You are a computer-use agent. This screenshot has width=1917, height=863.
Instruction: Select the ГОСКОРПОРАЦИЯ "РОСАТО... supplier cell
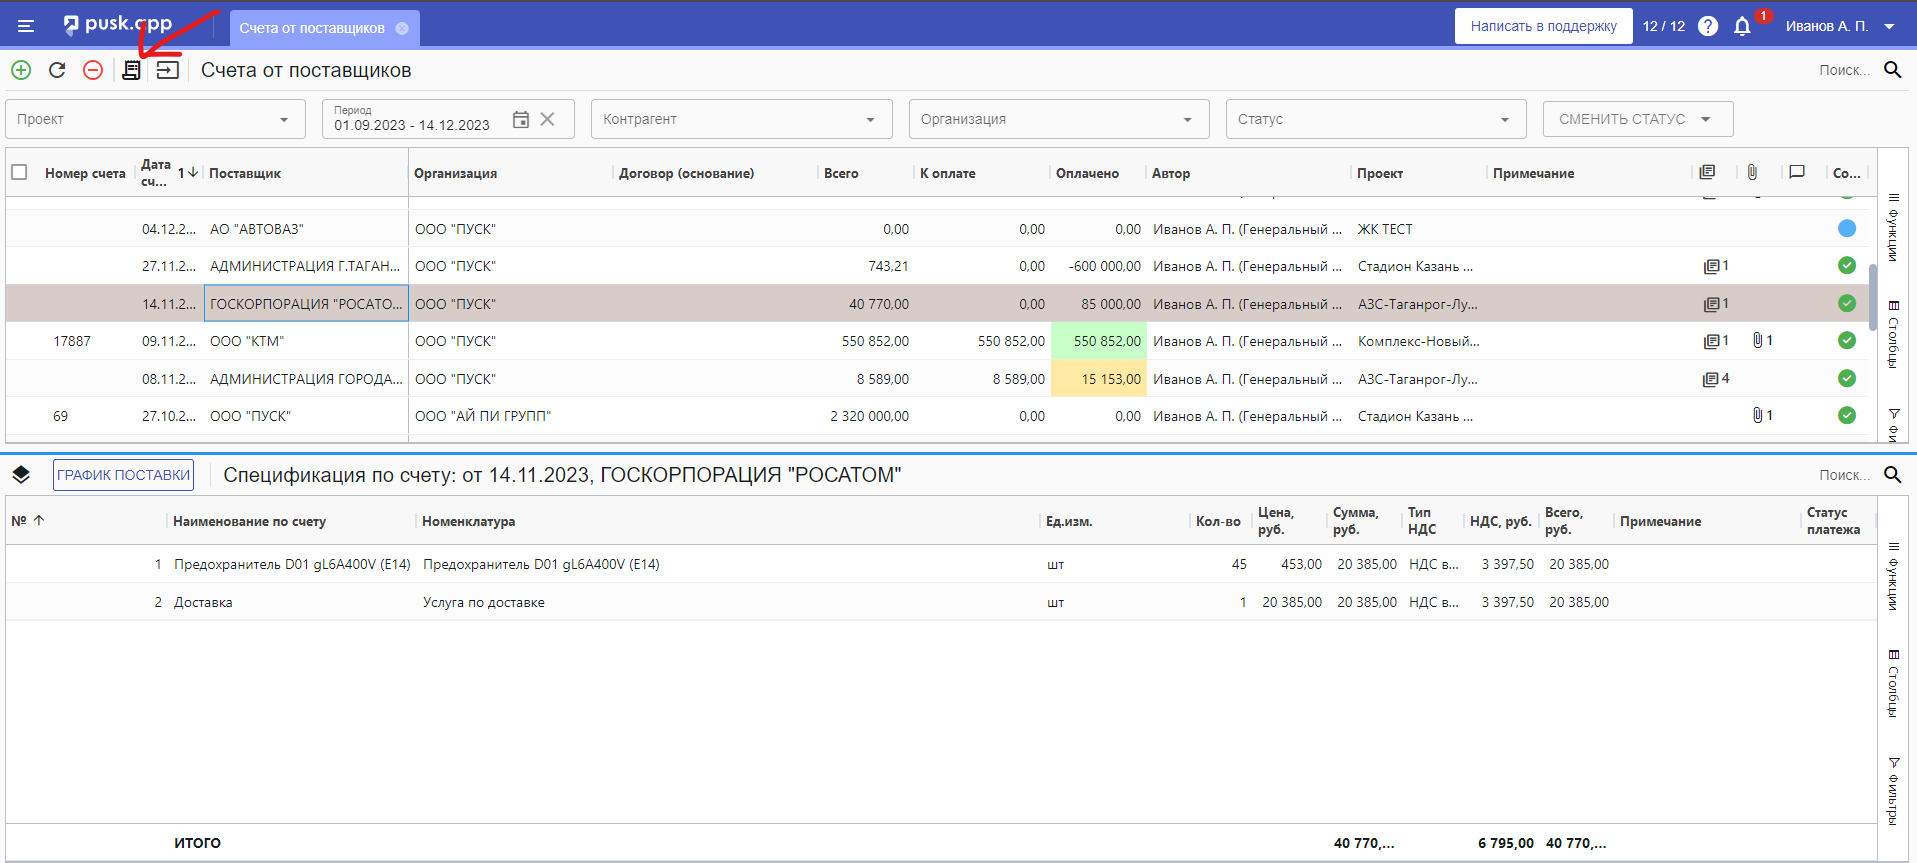click(x=306, y=303)
